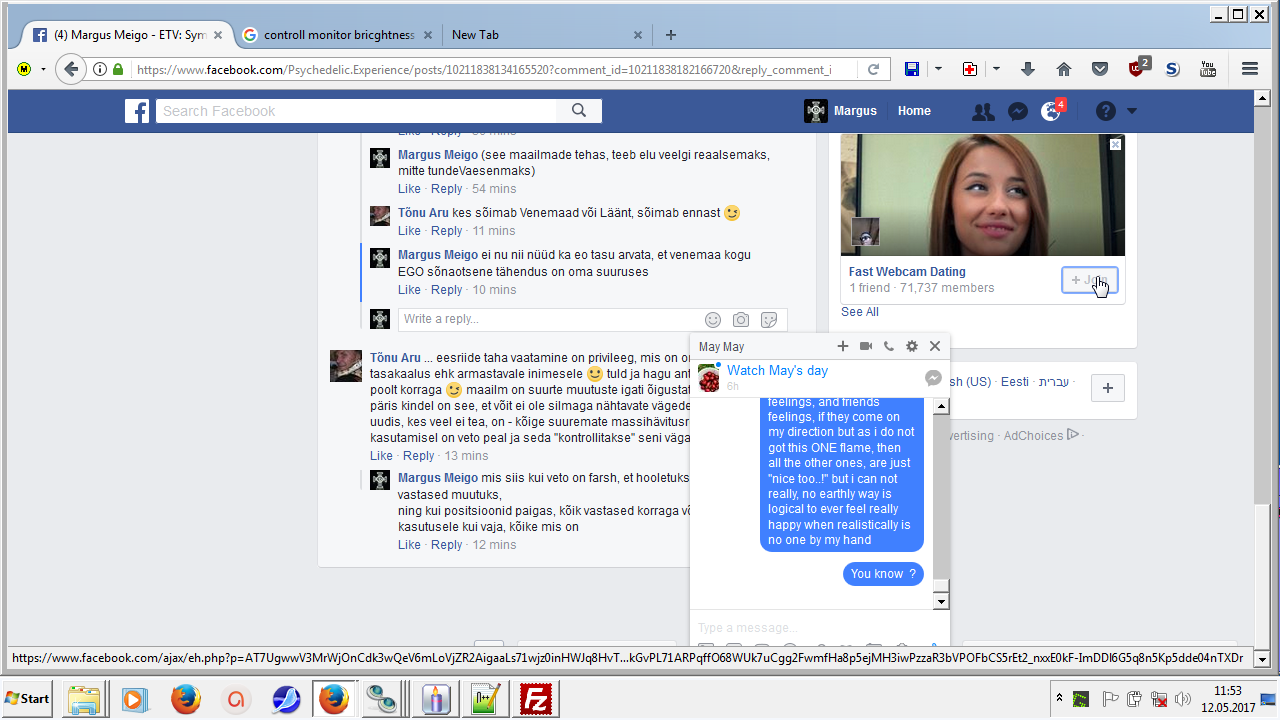This screenshot has width=1280, height=720.
Task: Go to the Firefox home page
Action: [x=1064, y=69]
